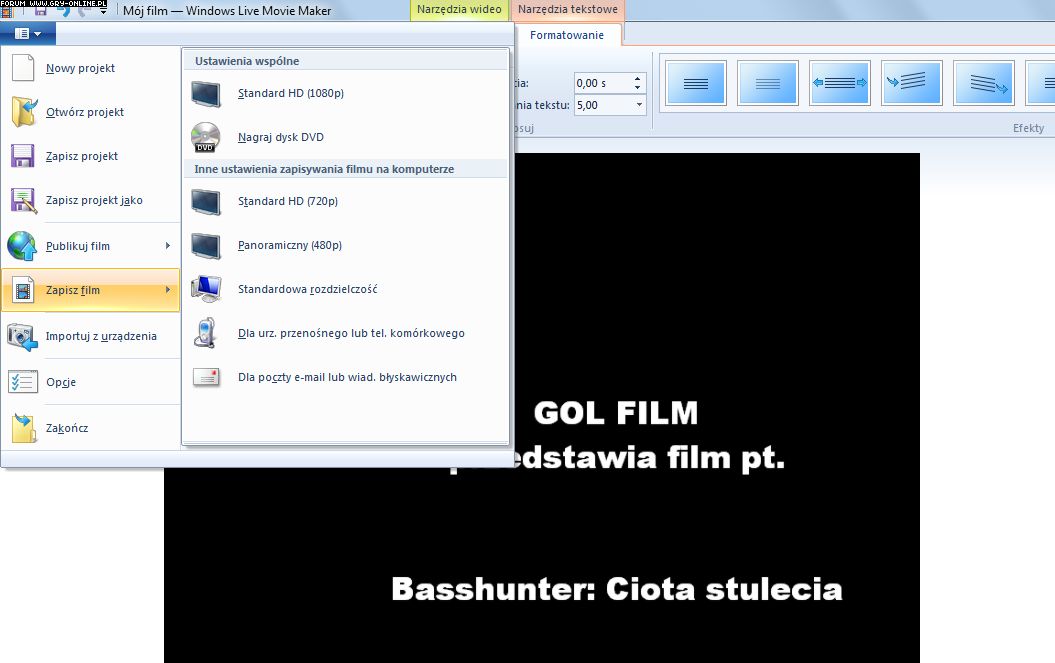Apply the second text effect with faded lines
Image resolution: width=1055 pixels, height=663 pixels.
(x=768, y=83)
